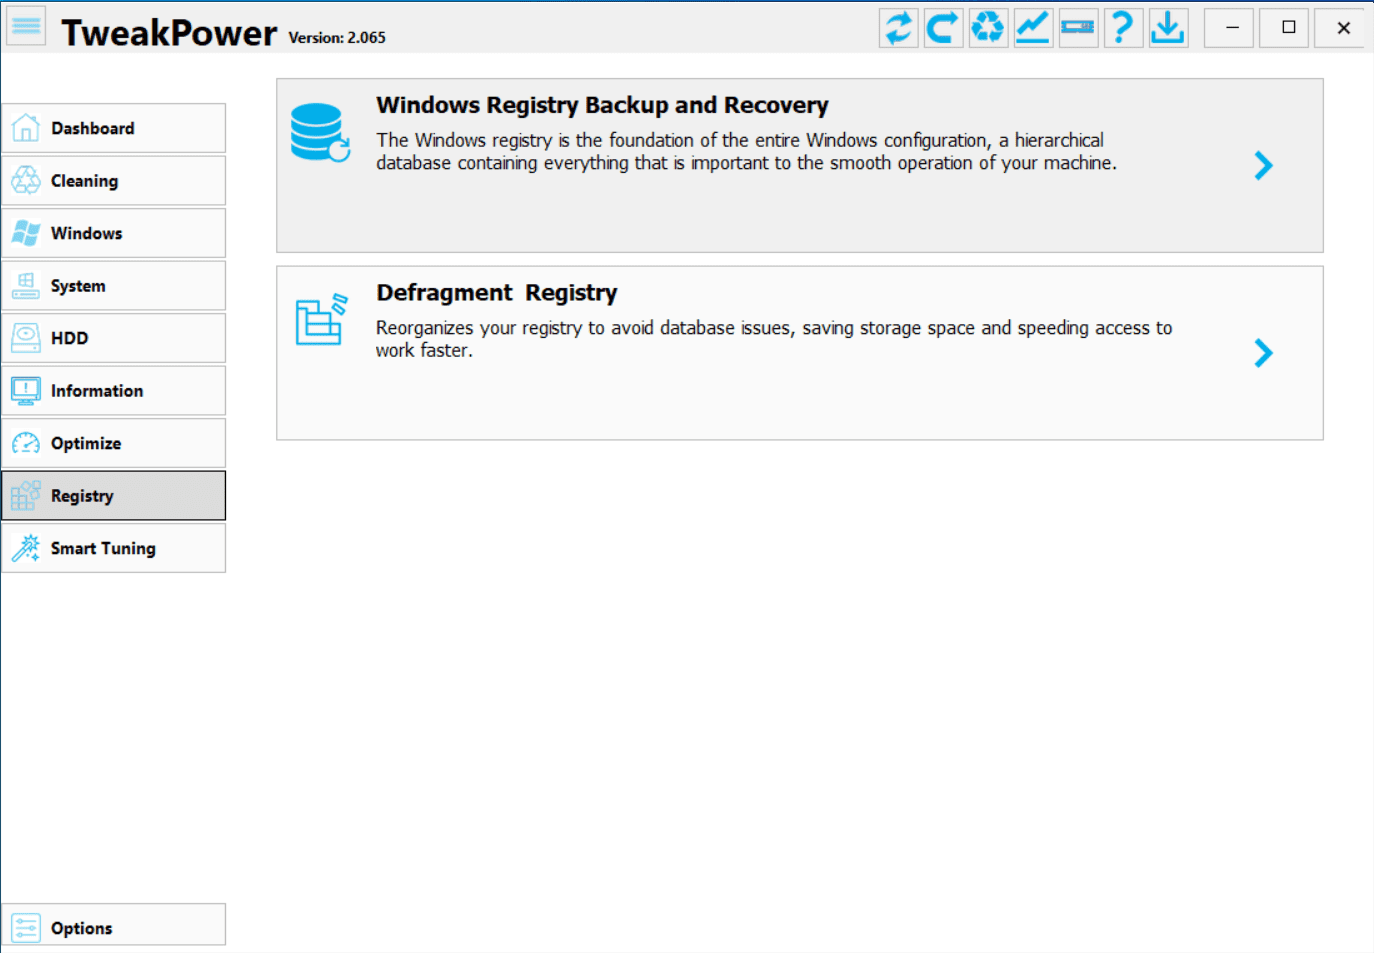Open the hamburger menu beside the TweakPower title
The image size is (1374, 953).
tap(26, 27)
